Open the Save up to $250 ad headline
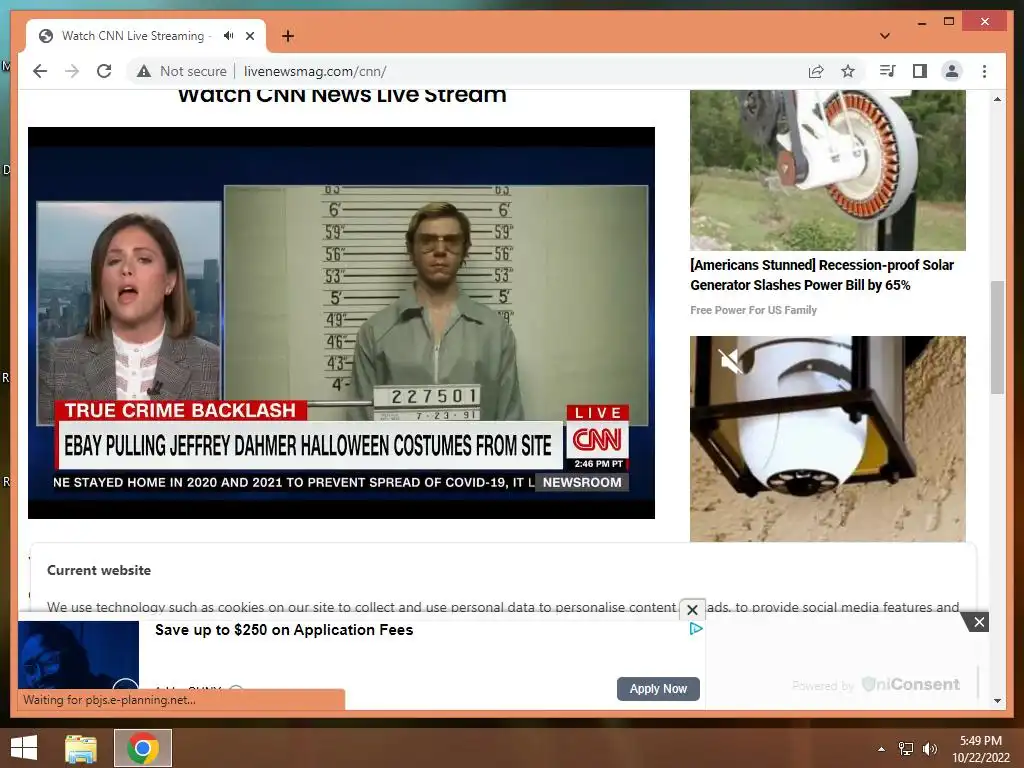 tap(284, 630)
